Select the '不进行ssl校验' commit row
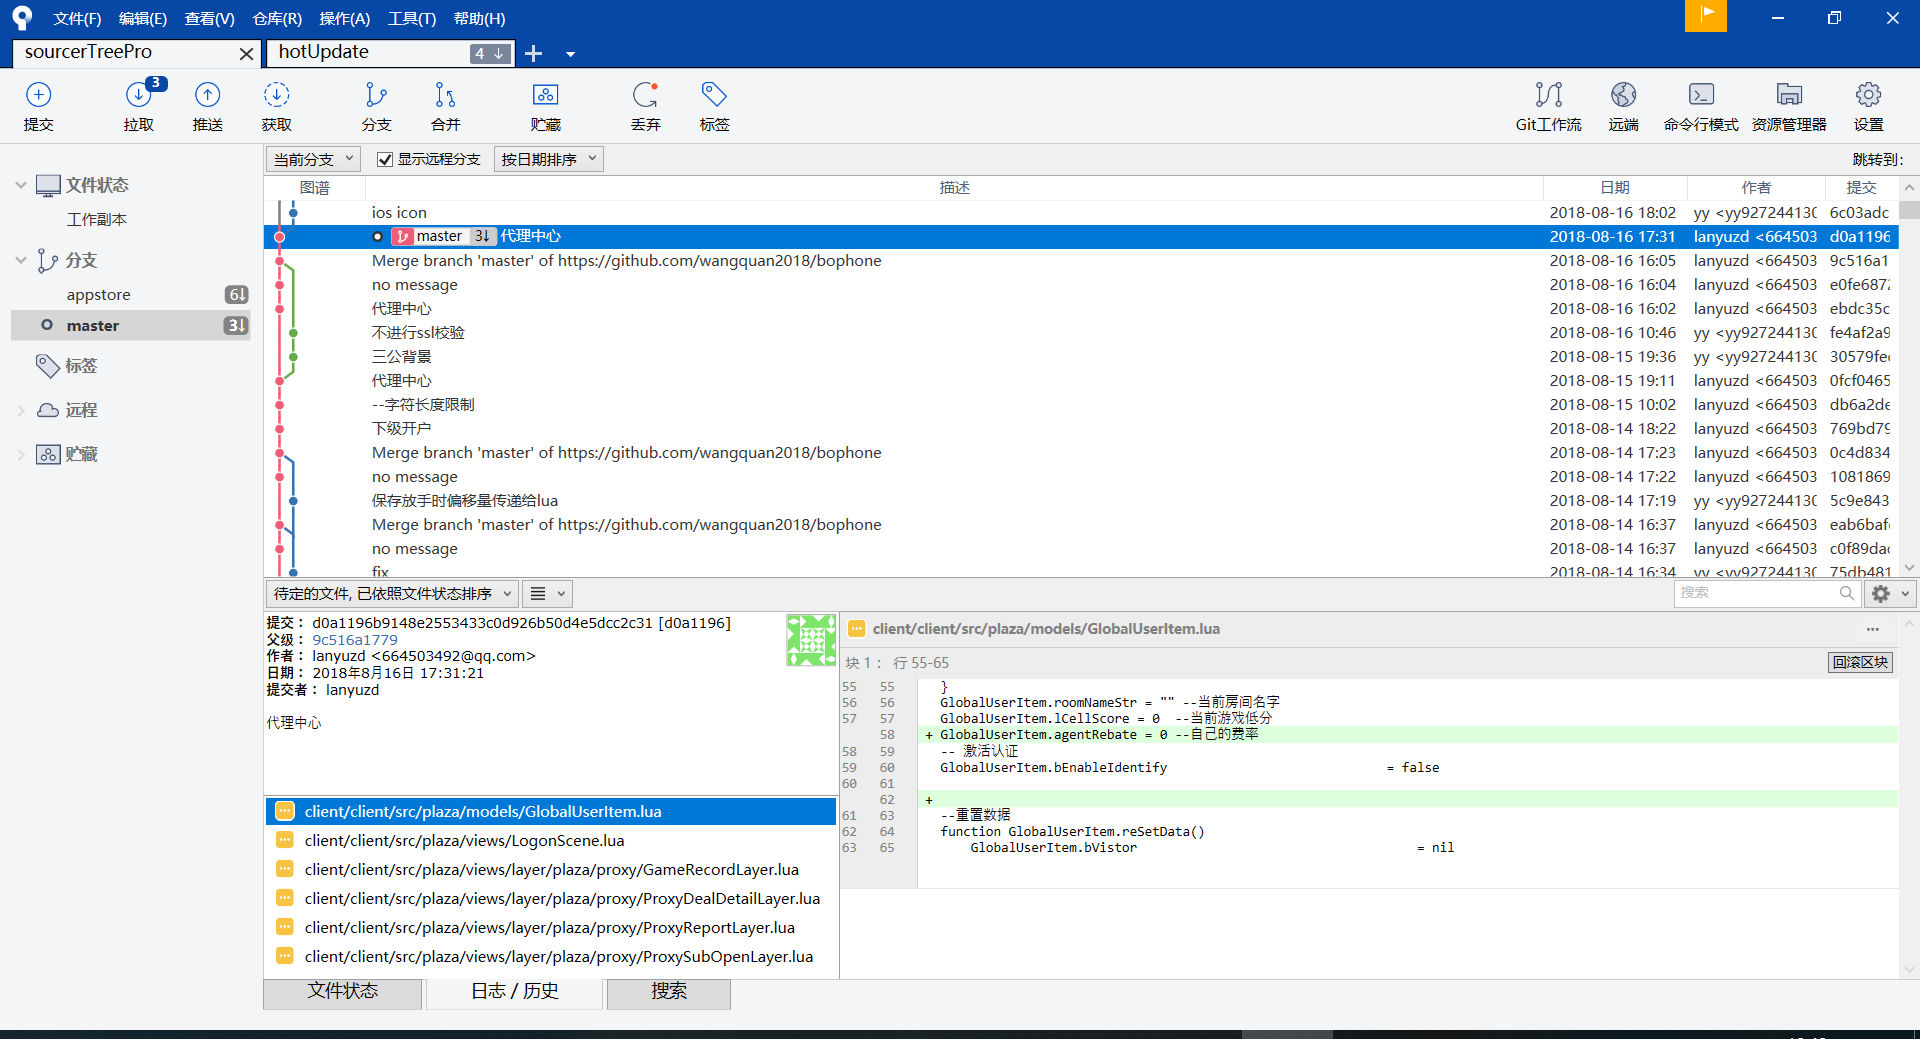 click(1081, 332)
